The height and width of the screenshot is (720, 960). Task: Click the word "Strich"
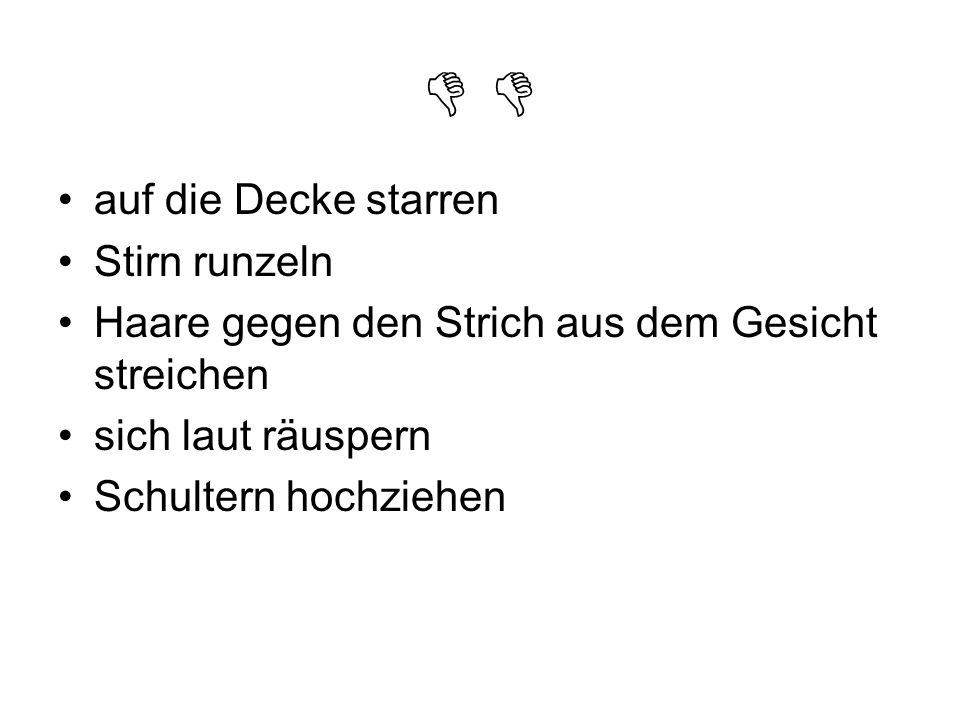tap(489, 322)
